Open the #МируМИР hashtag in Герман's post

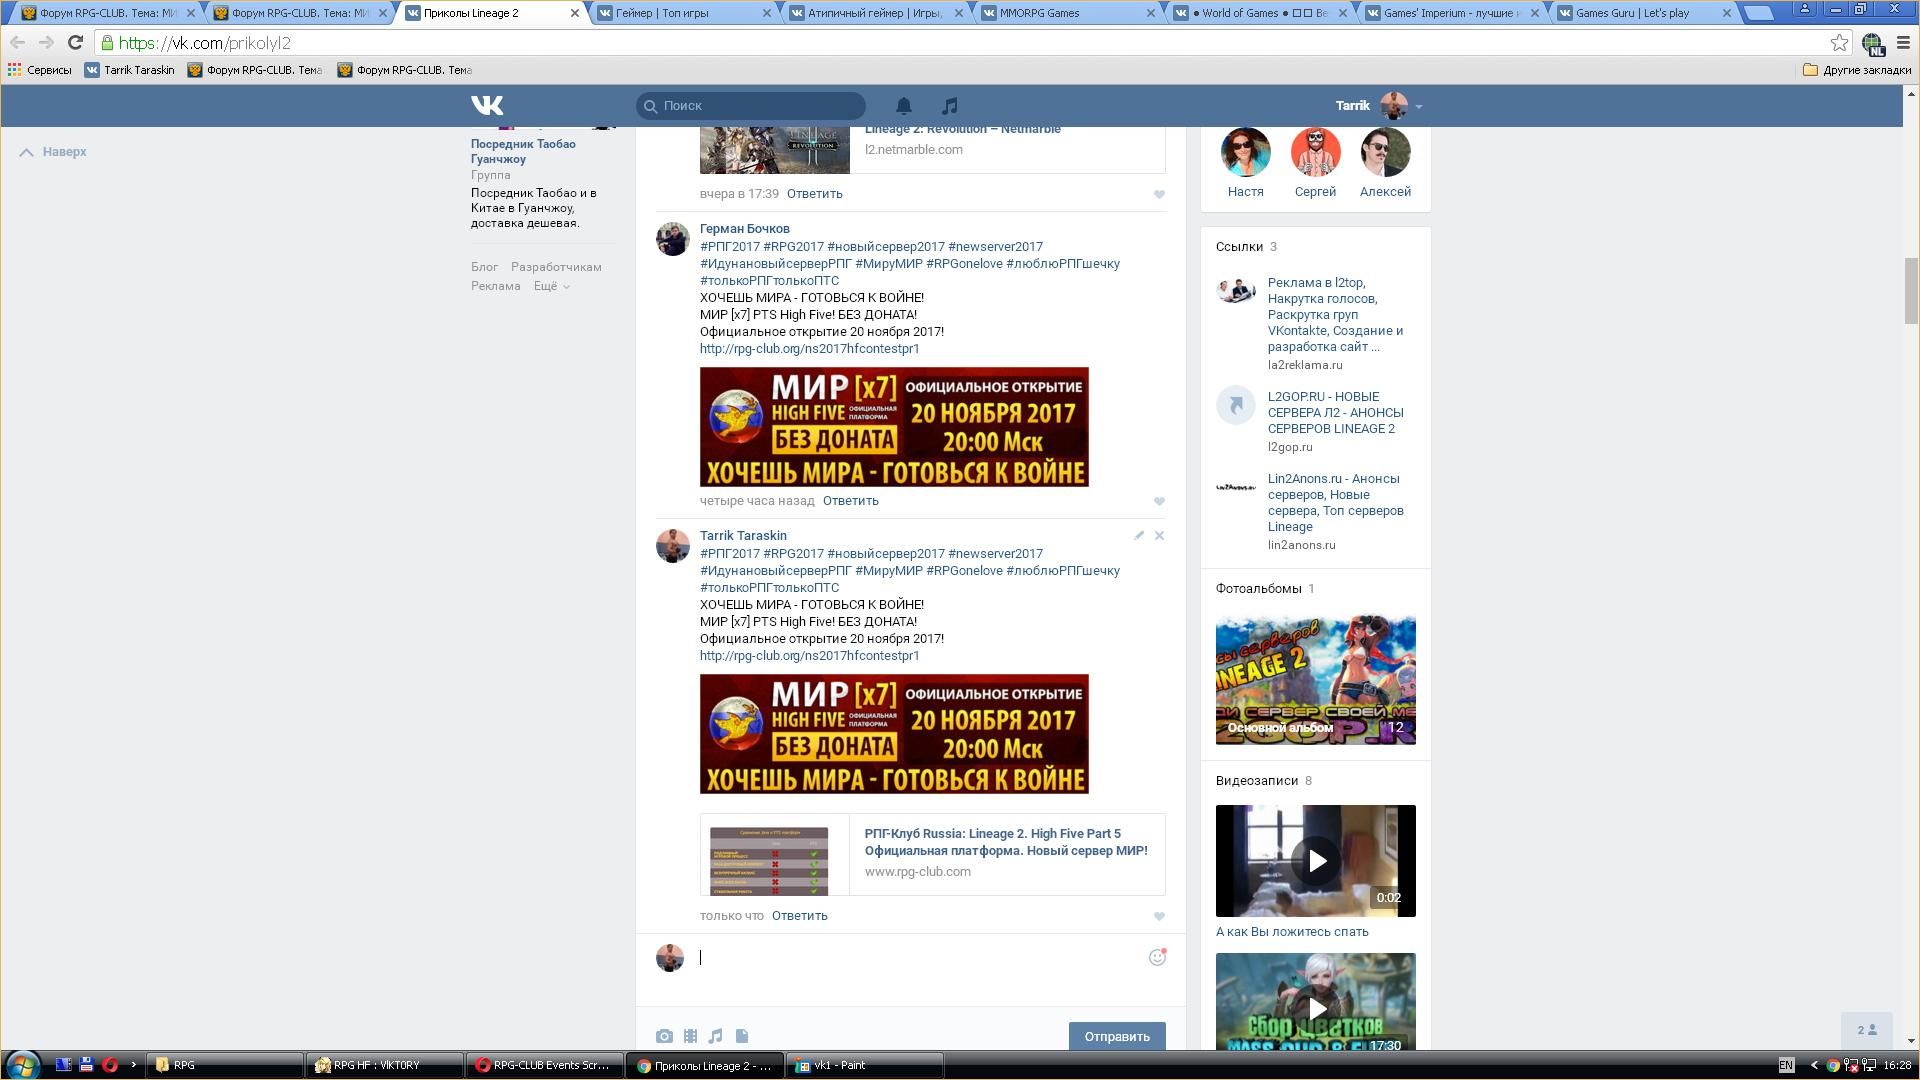[888, 264]
